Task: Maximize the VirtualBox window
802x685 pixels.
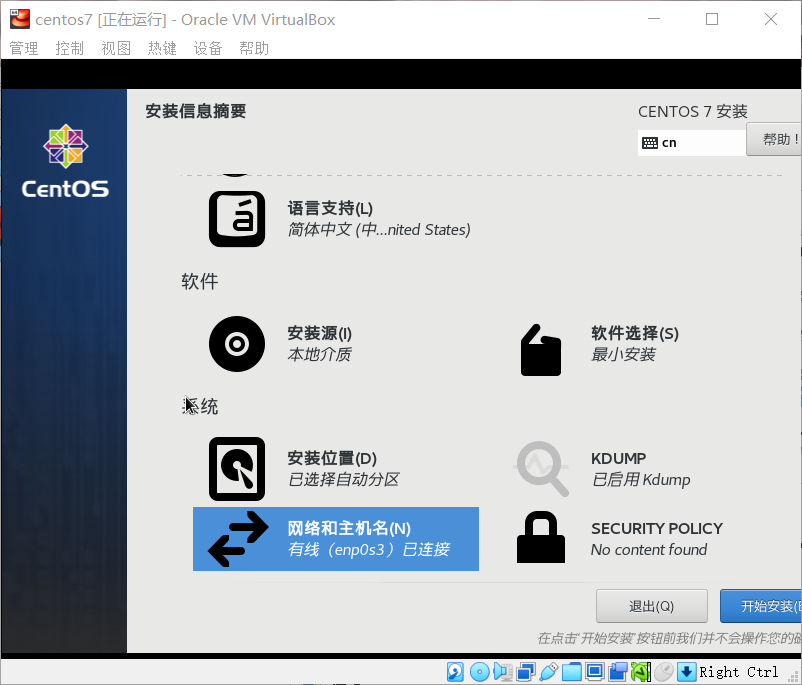Action: [712, 19]
